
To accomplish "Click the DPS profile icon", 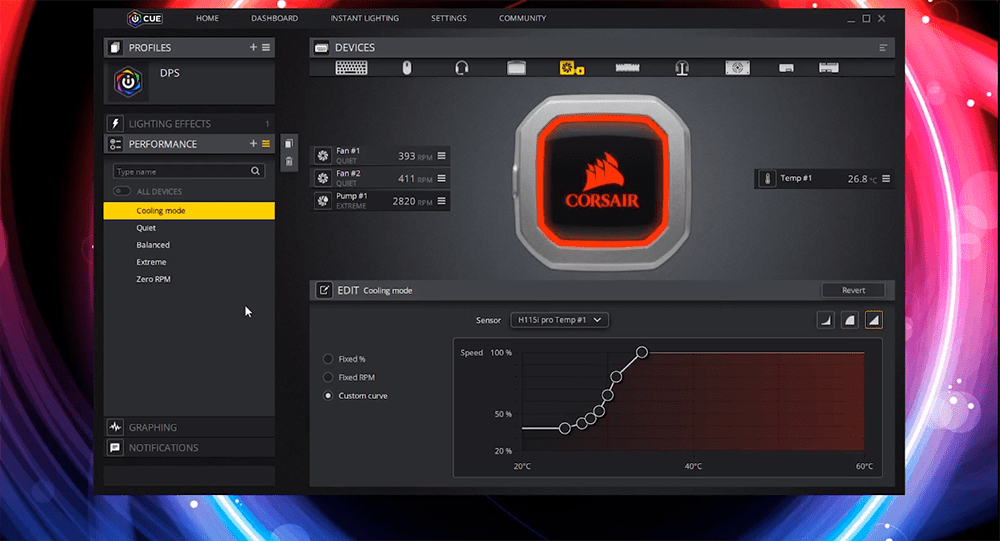I will (128, 82).
